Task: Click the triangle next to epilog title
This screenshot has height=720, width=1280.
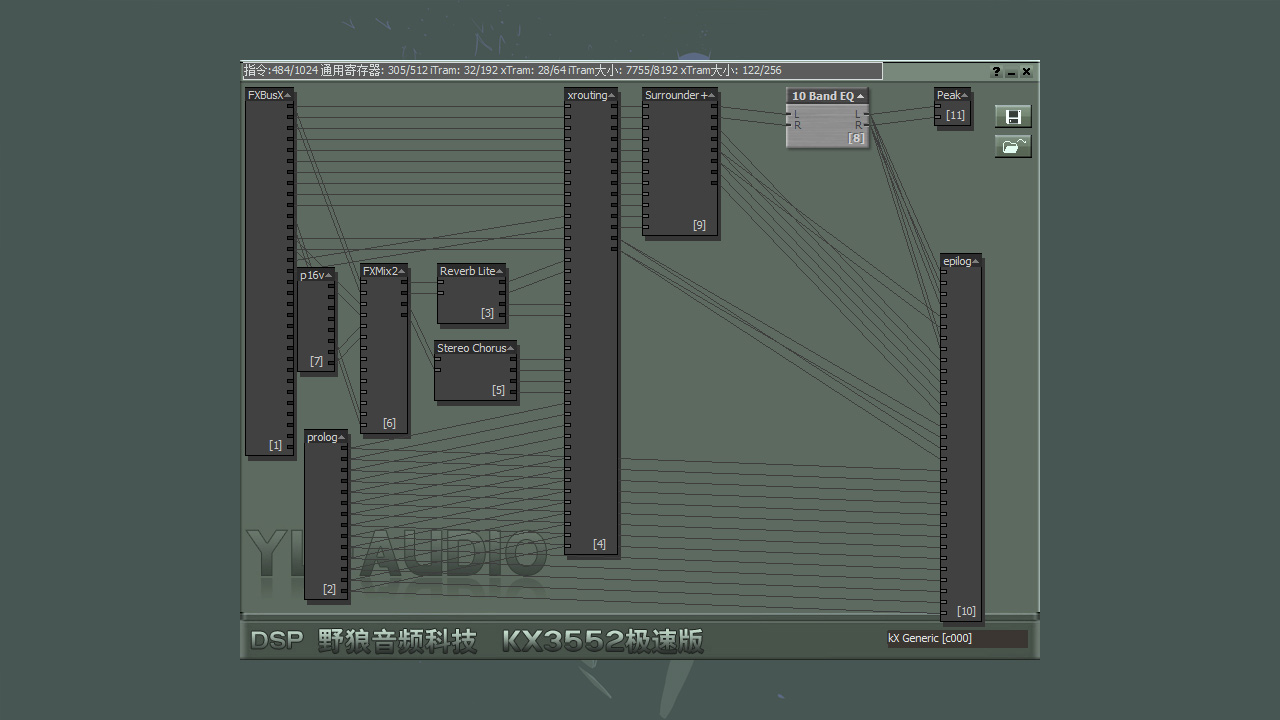Action: coord(976,262)
